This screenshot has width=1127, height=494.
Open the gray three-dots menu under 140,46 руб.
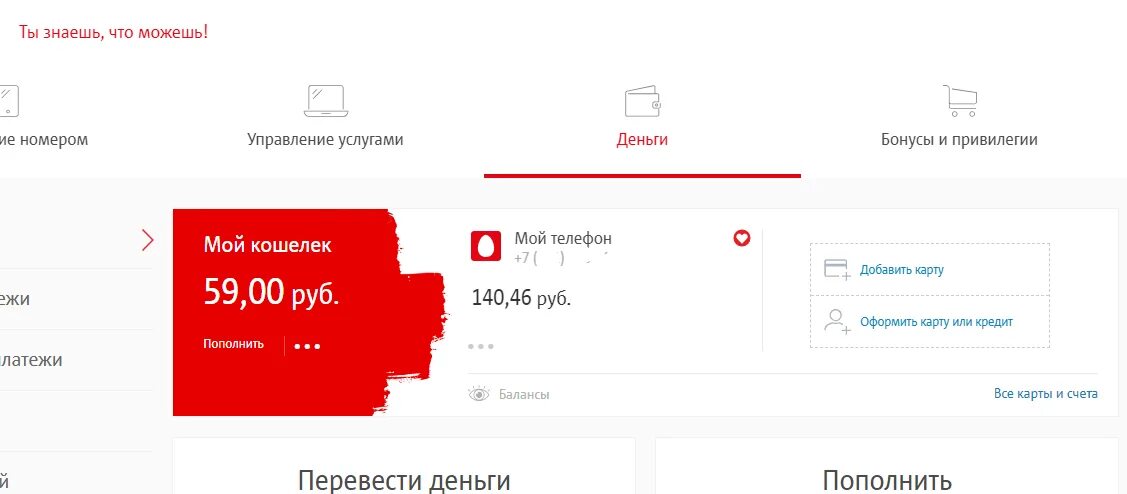(x=481, y=347)
